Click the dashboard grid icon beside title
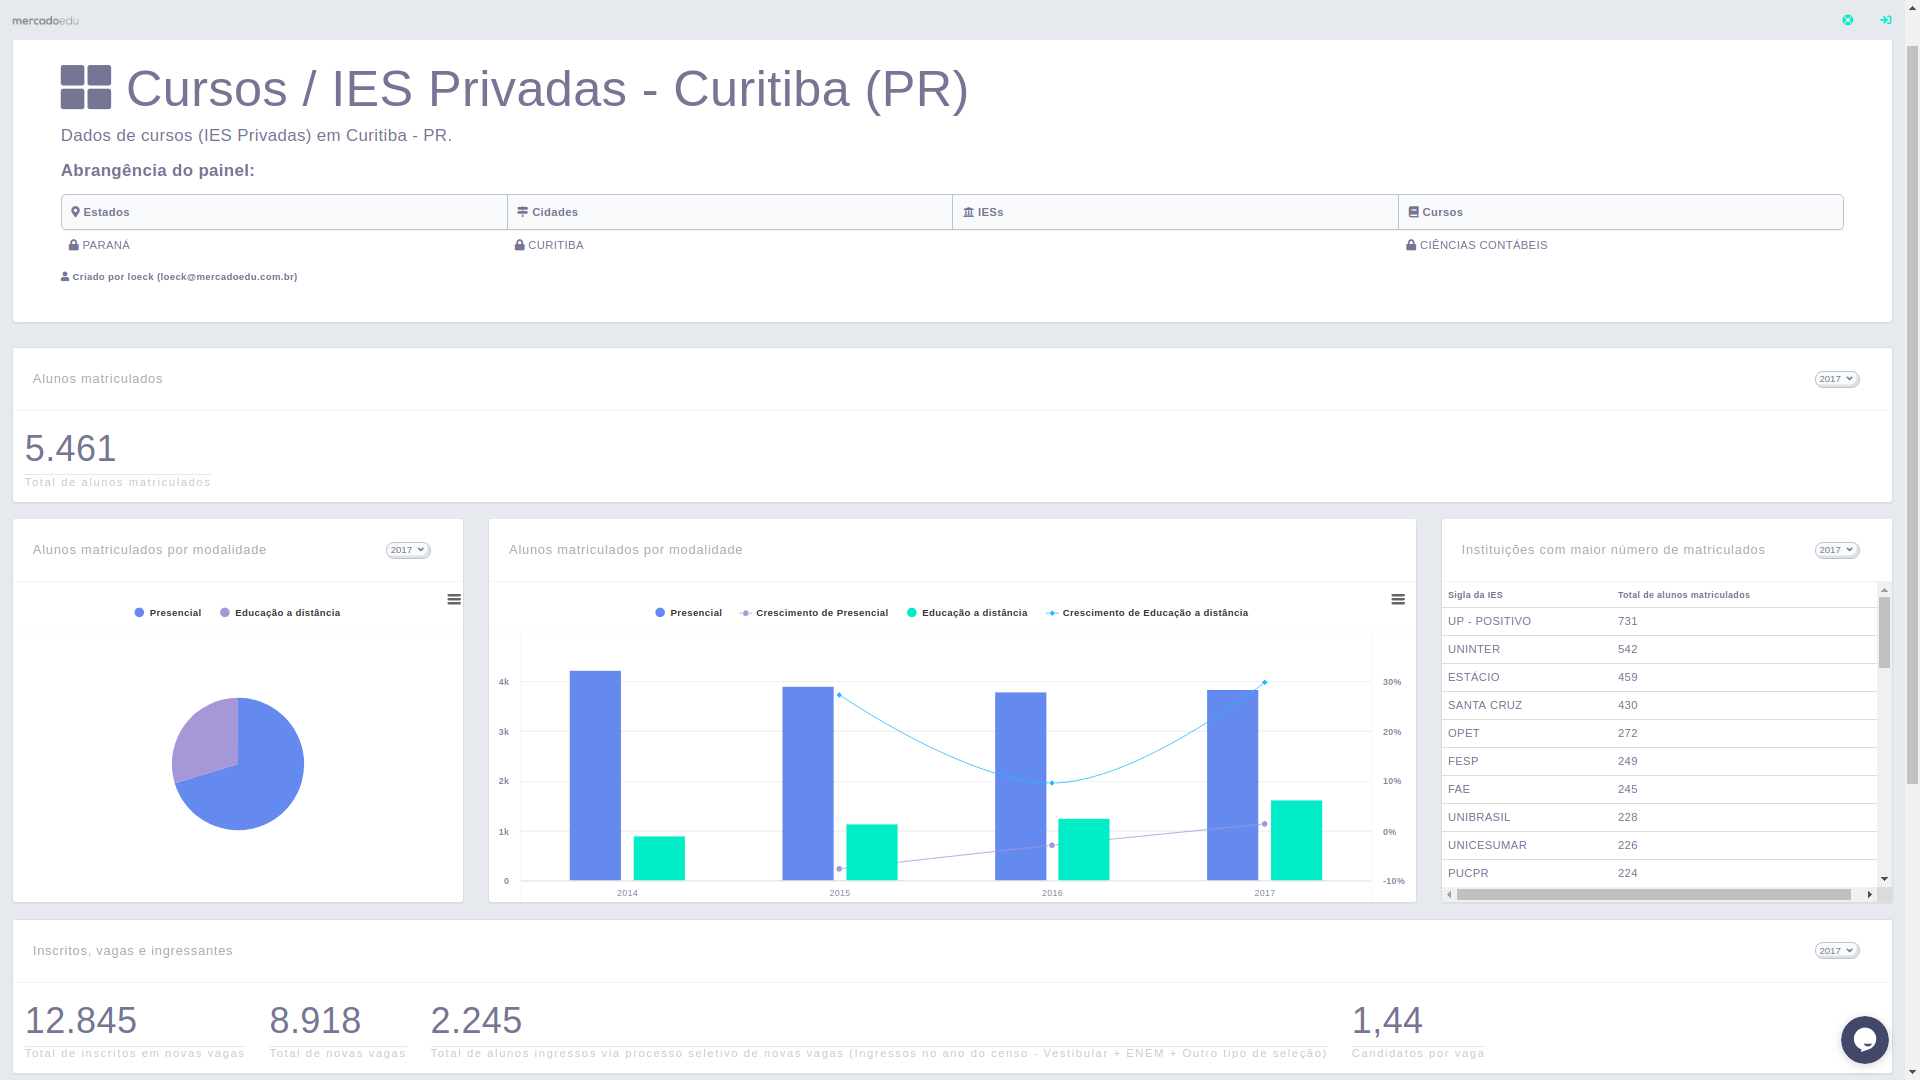Image resolution: width=1920 pixels, height=1080 pixels. pos(86,88)
